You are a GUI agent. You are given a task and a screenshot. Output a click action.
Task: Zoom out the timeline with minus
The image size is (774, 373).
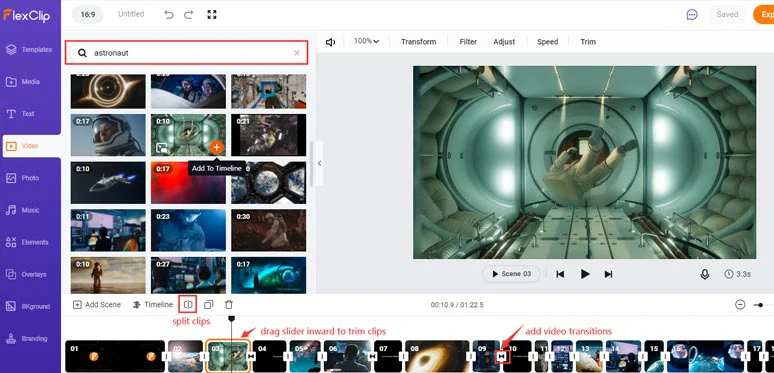coord(739,305)
